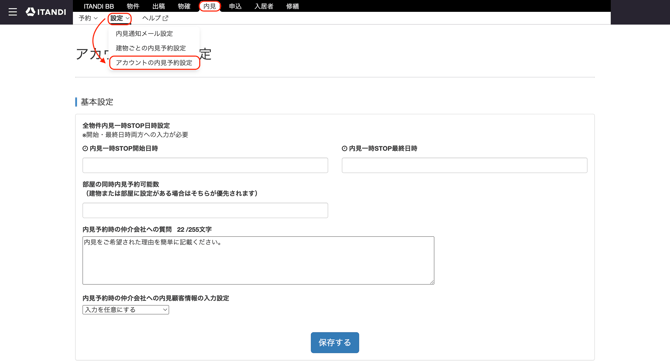Click the 仲介会社への質問 text area
Image resolution: width=670 pixels, height=362 pixels.
tap(258, 260)
